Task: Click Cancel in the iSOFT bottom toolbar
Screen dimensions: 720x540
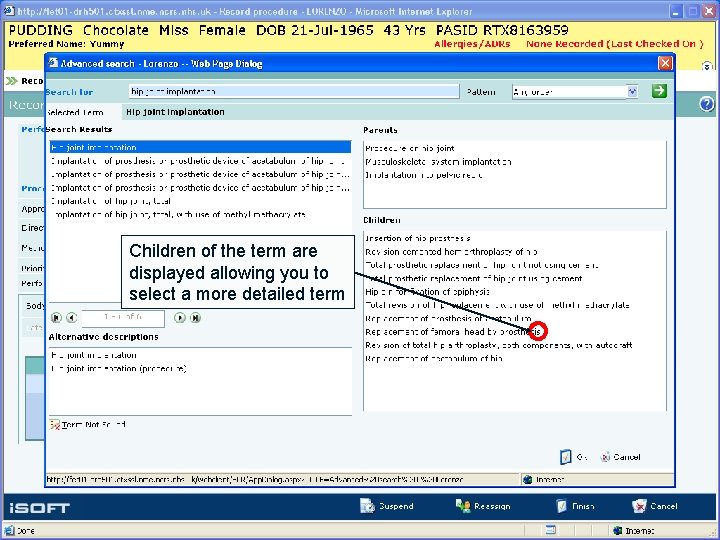Action: (655, 506)
